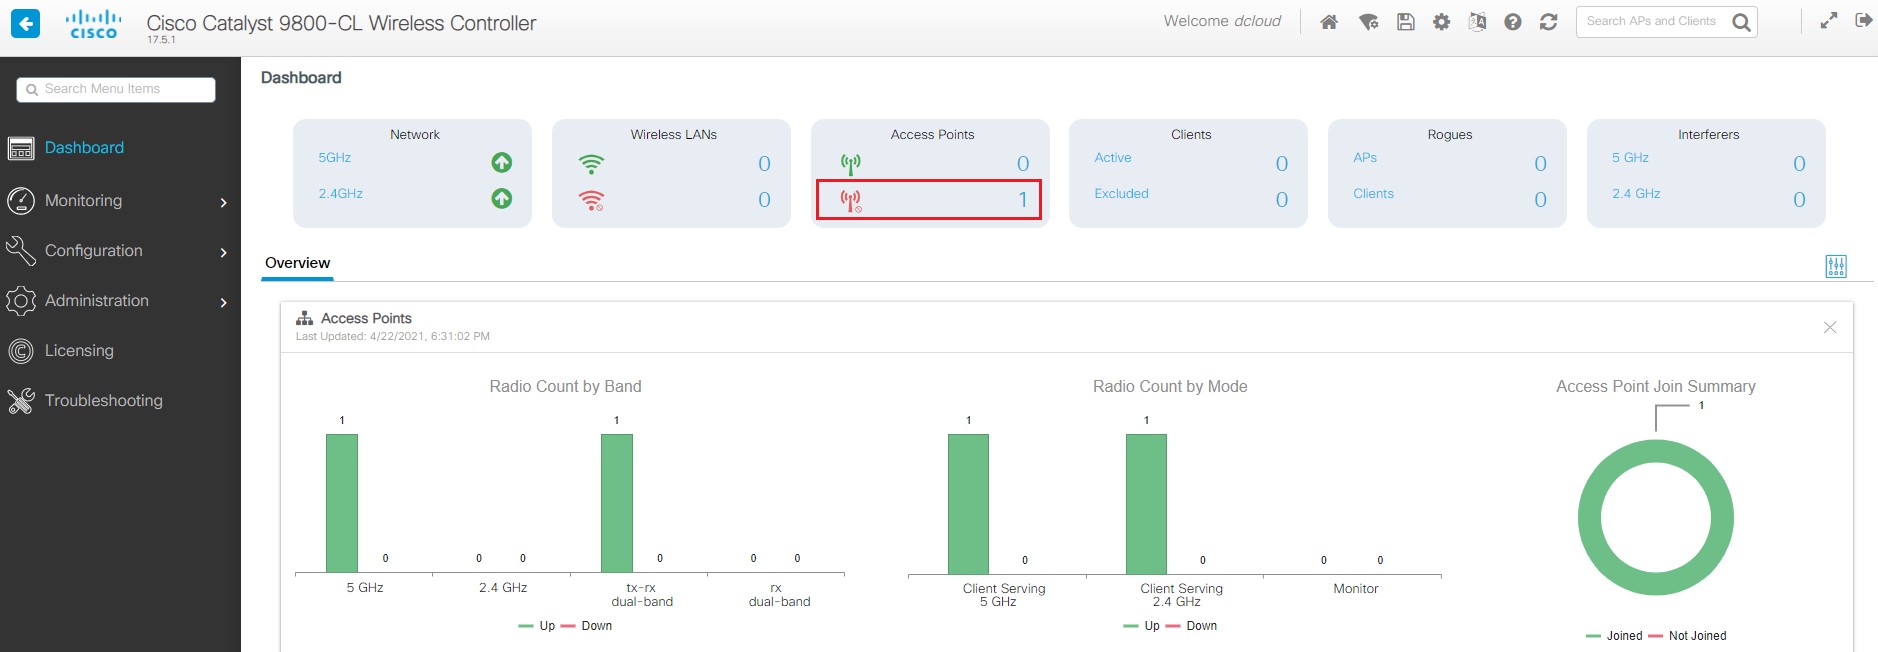Viewport: 1878px width, 652px height.
Task: Click the Cisco logo
Action: click(x=94, y=24)
